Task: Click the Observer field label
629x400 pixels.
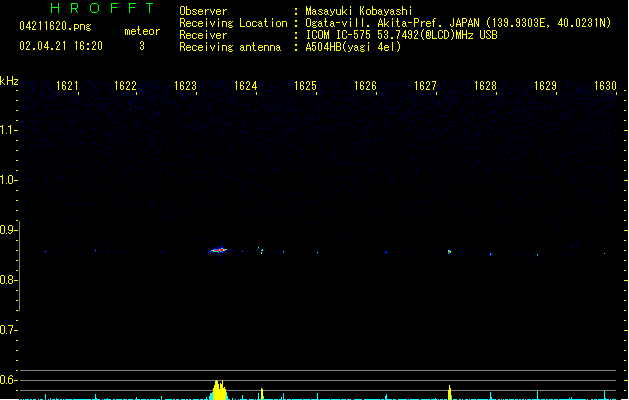Action: (203, 11)
